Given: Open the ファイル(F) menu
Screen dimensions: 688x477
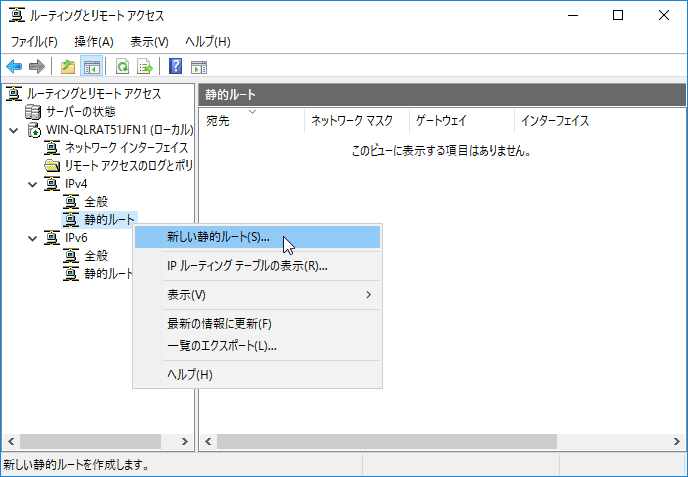Looking at the screenshot, I should point(34,42).
